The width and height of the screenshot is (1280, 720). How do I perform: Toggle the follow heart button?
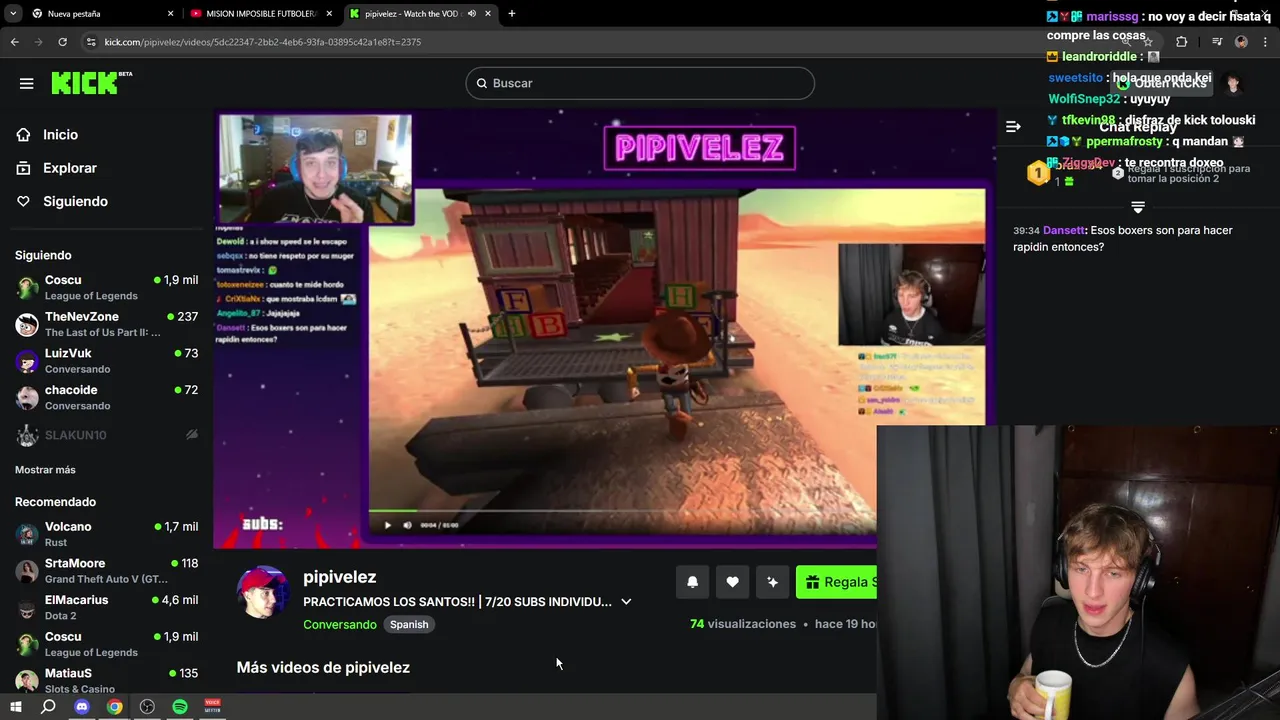tap(732, 582)
